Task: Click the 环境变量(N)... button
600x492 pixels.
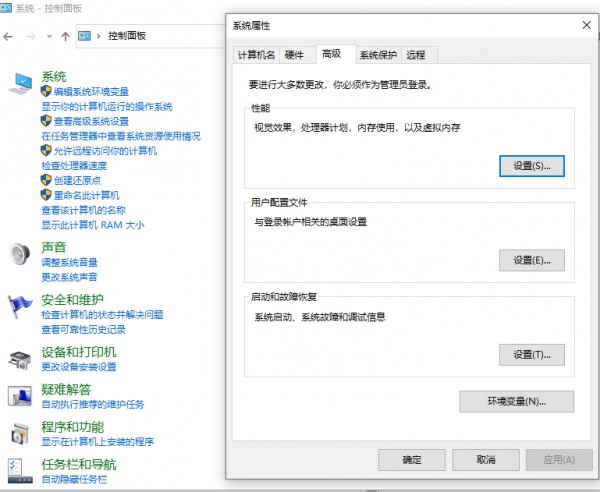Action: (x=516, y=402)
